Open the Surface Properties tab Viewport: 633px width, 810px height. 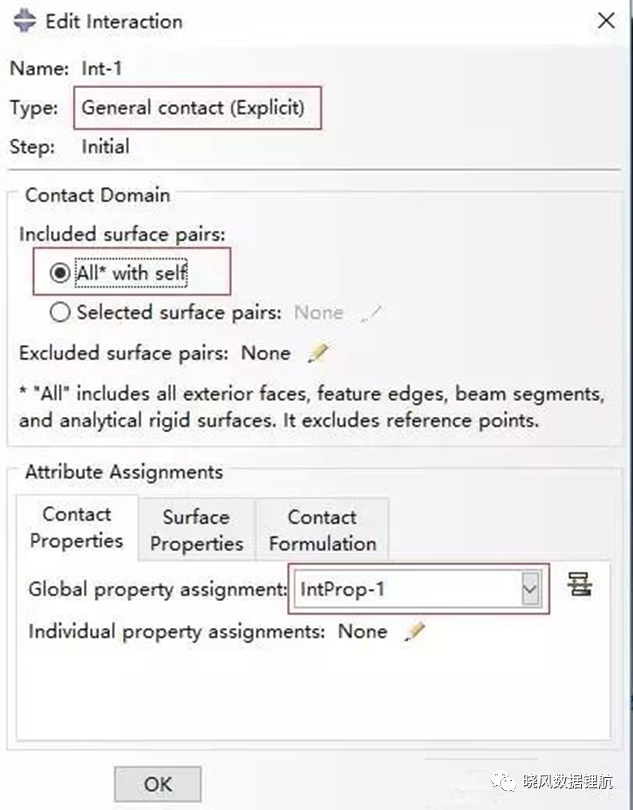click(196, 530)
